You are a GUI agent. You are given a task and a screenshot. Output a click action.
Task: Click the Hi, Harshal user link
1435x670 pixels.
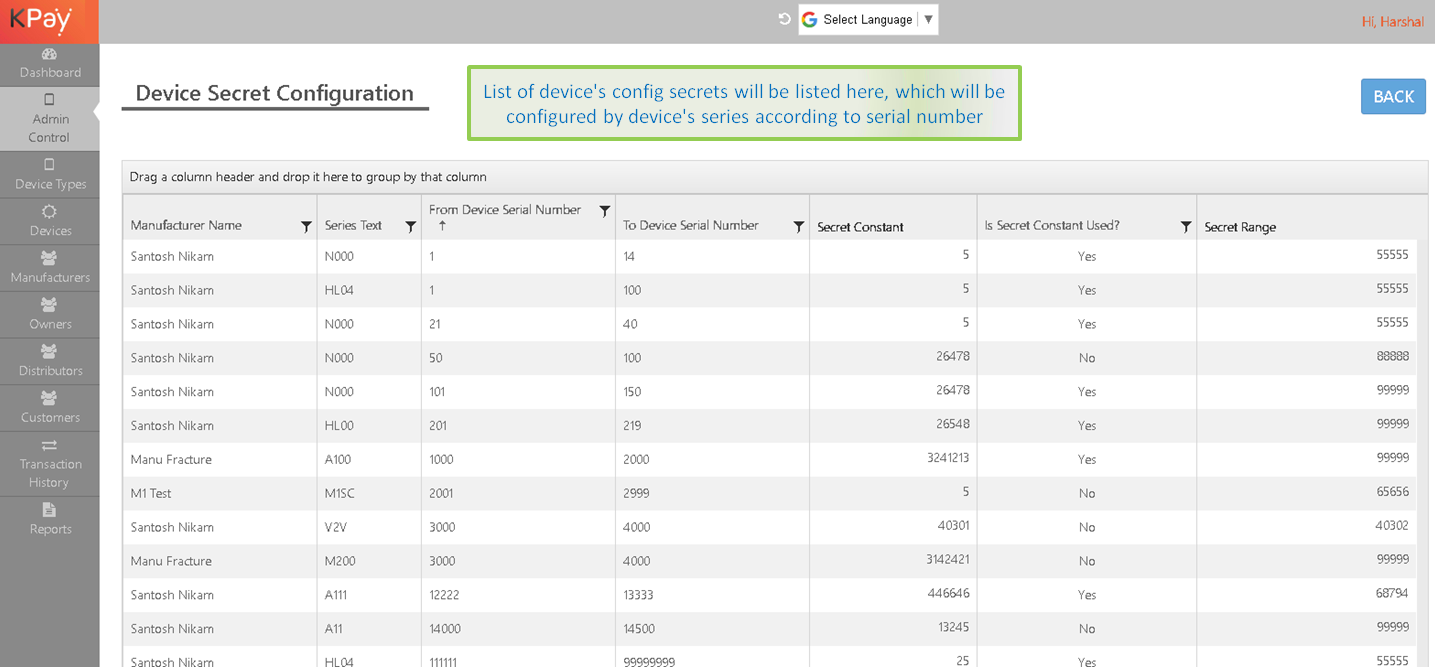coord(1392,21)
